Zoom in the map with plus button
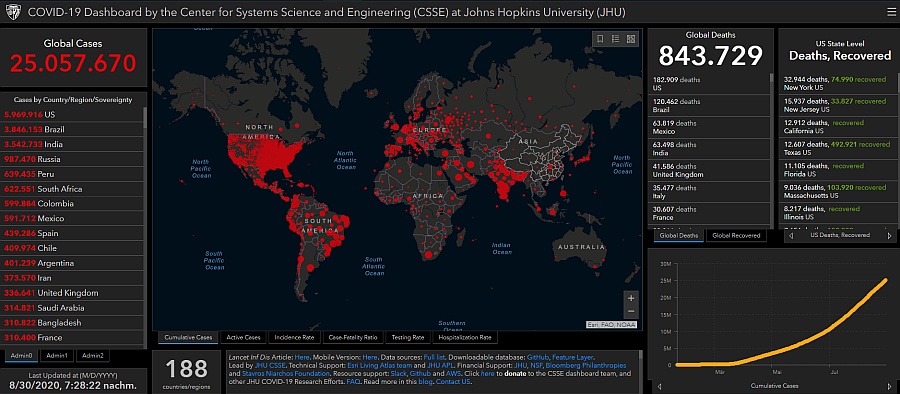900x394 pixels. pos(631,298)
